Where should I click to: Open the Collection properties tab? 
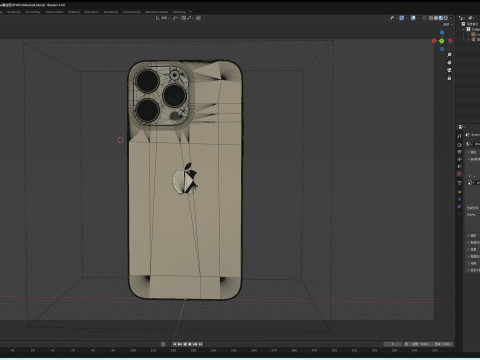459,183
